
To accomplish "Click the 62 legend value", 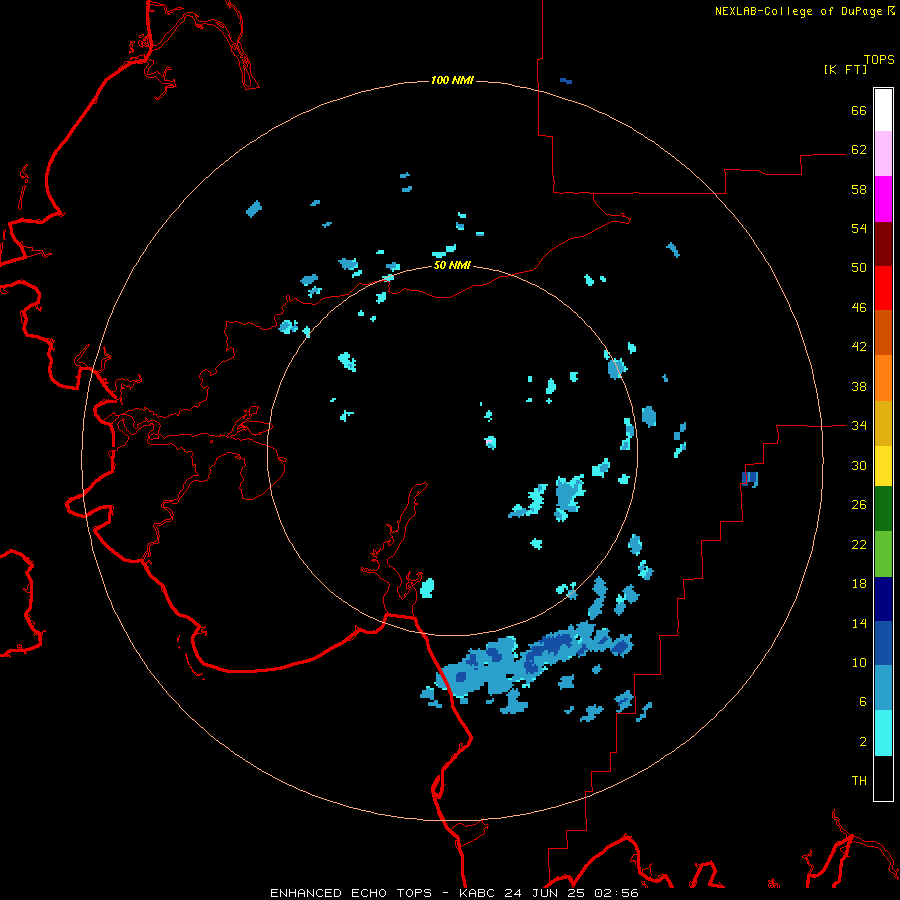I will pyautogui.click(x=859, y=149).
